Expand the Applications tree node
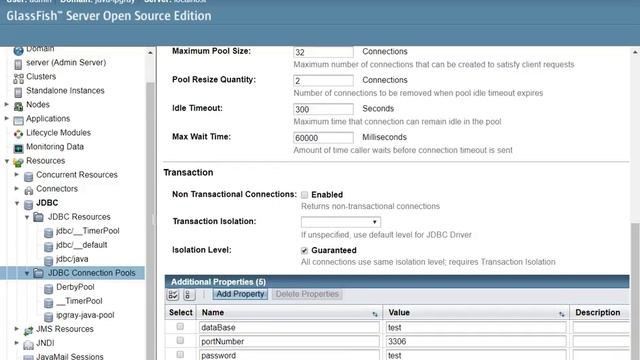 (x=7, y=118)
